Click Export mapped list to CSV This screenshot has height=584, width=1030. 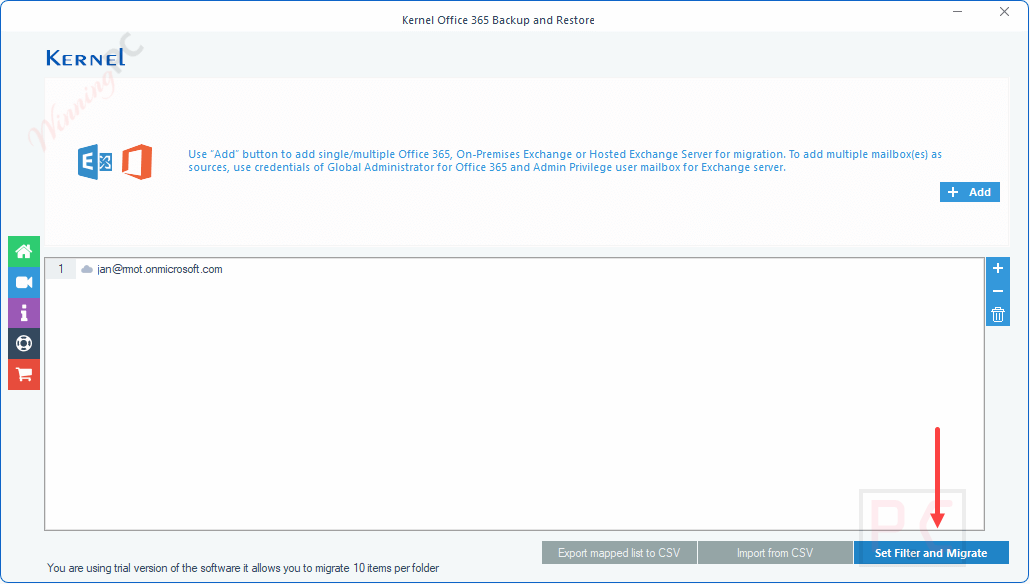(619, 552)
